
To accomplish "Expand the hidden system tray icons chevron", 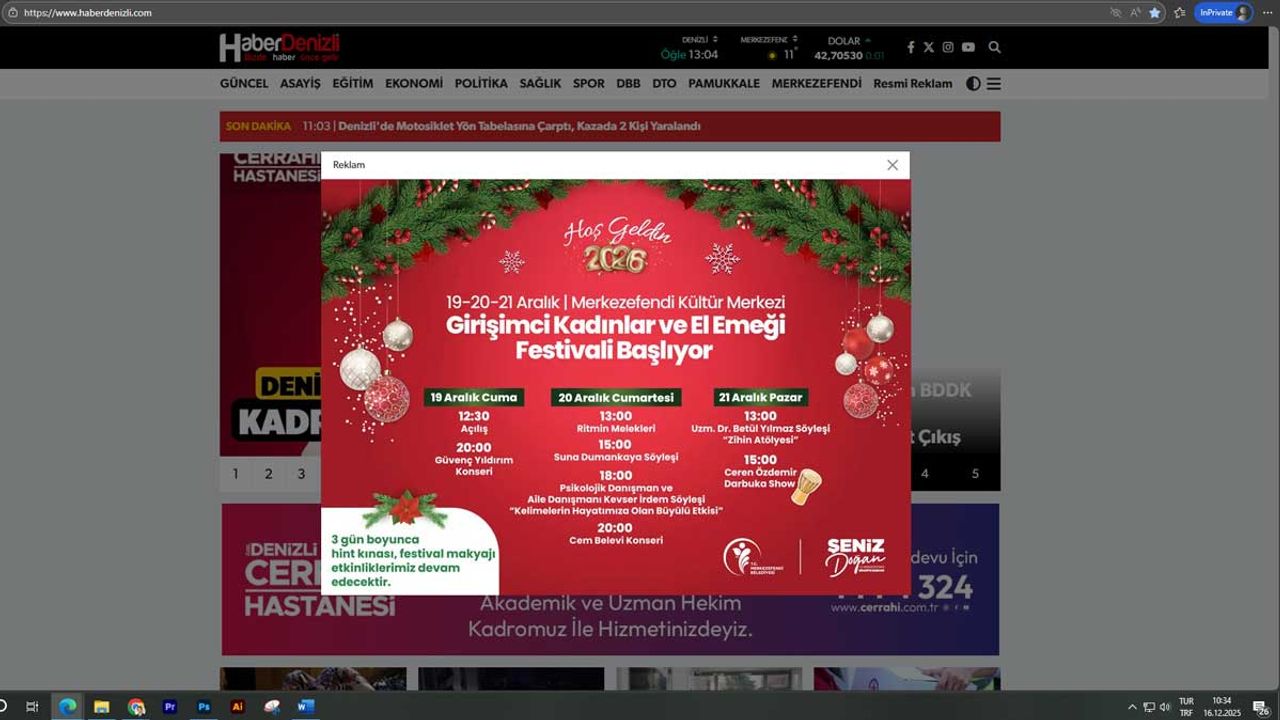I will point(1132,707).
